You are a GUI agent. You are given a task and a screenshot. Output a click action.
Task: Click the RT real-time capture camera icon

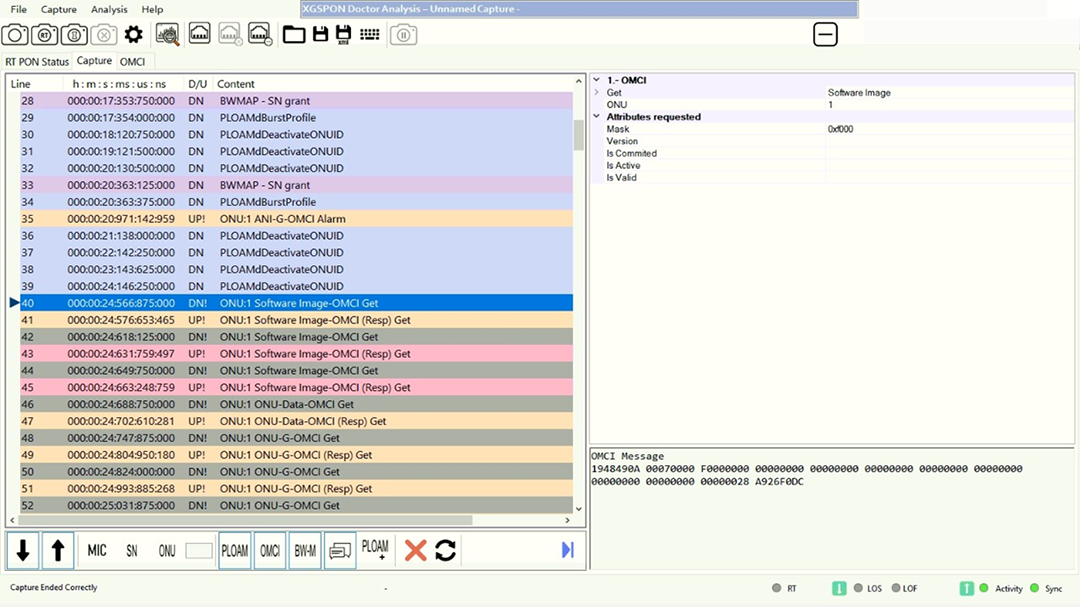pyautogui.click(x=45, y=35)
